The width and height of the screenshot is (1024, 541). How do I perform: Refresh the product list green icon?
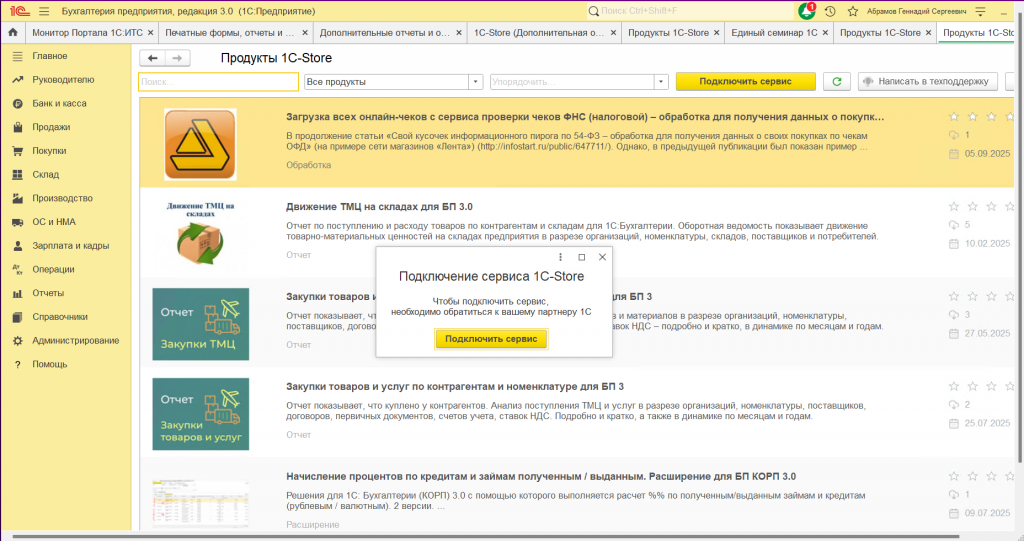pyautogui.click(x=837, y=82)
